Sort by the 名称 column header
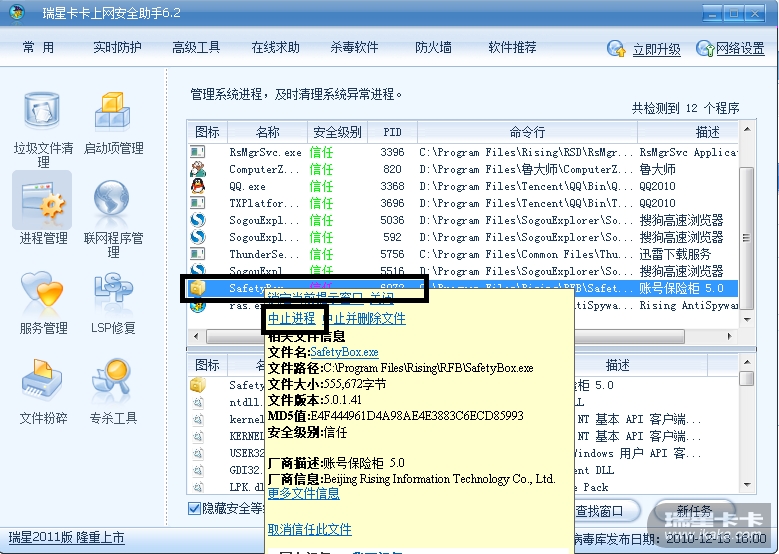Viewport: 779px width, 554px height. (x=267, y=132)
